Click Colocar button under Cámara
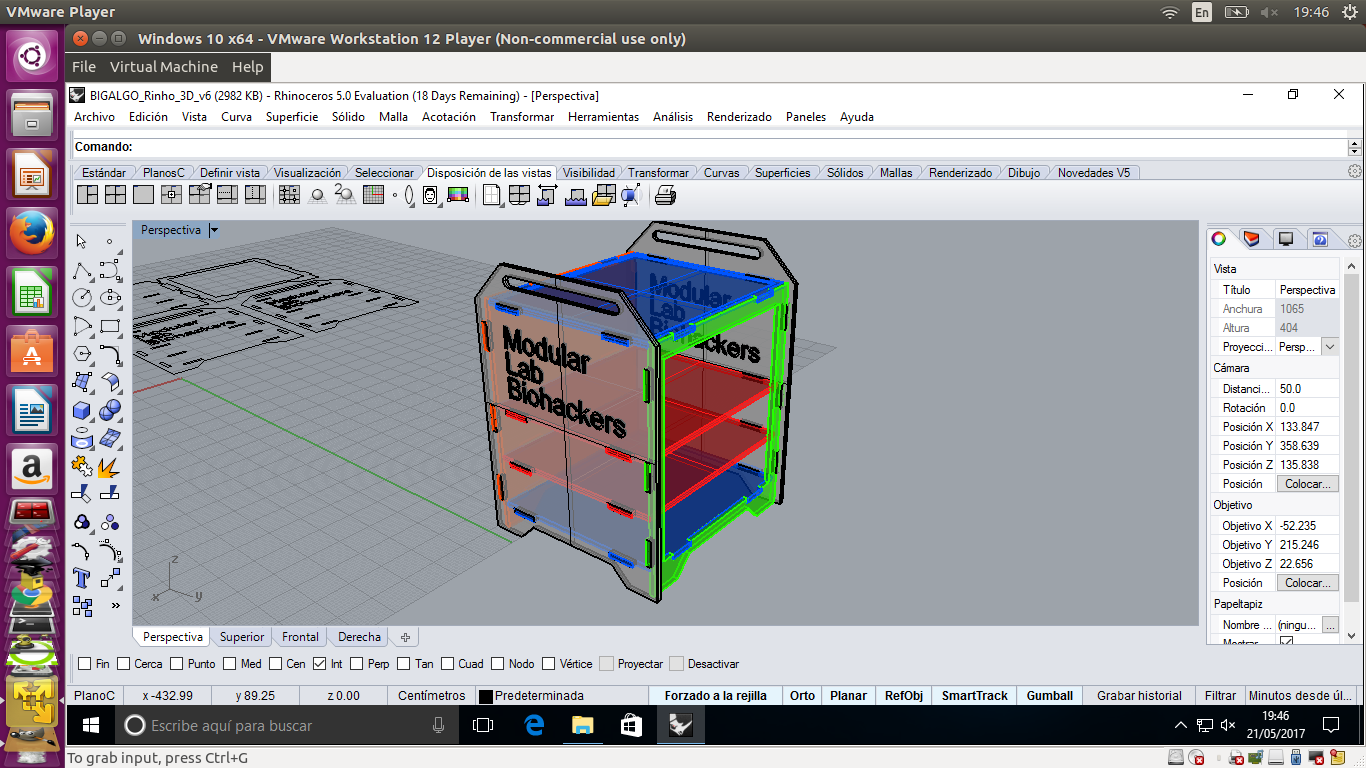This screenshot has width=1366, height=768. pyautogui.click(x=1307, y=484)
